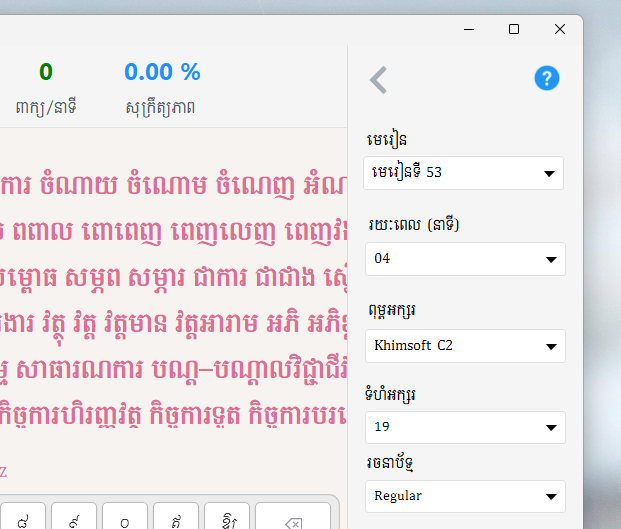621x529 pixels.
Task: Open the Regular font style dropdown
Action: pos(464,496)
